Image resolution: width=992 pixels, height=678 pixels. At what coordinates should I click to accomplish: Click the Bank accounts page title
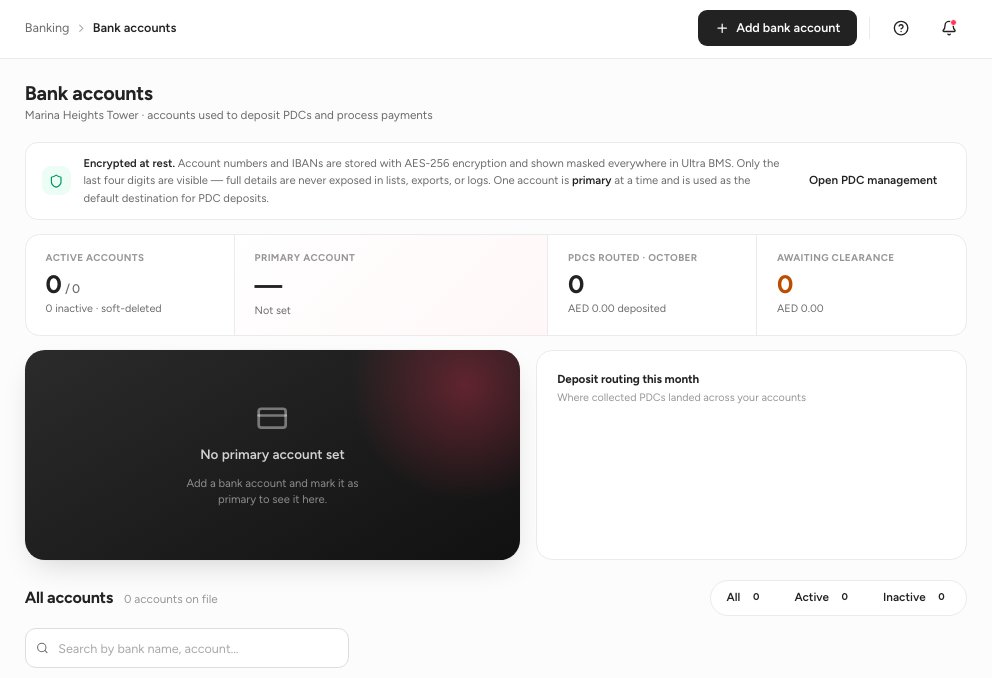tap(89, 94)
